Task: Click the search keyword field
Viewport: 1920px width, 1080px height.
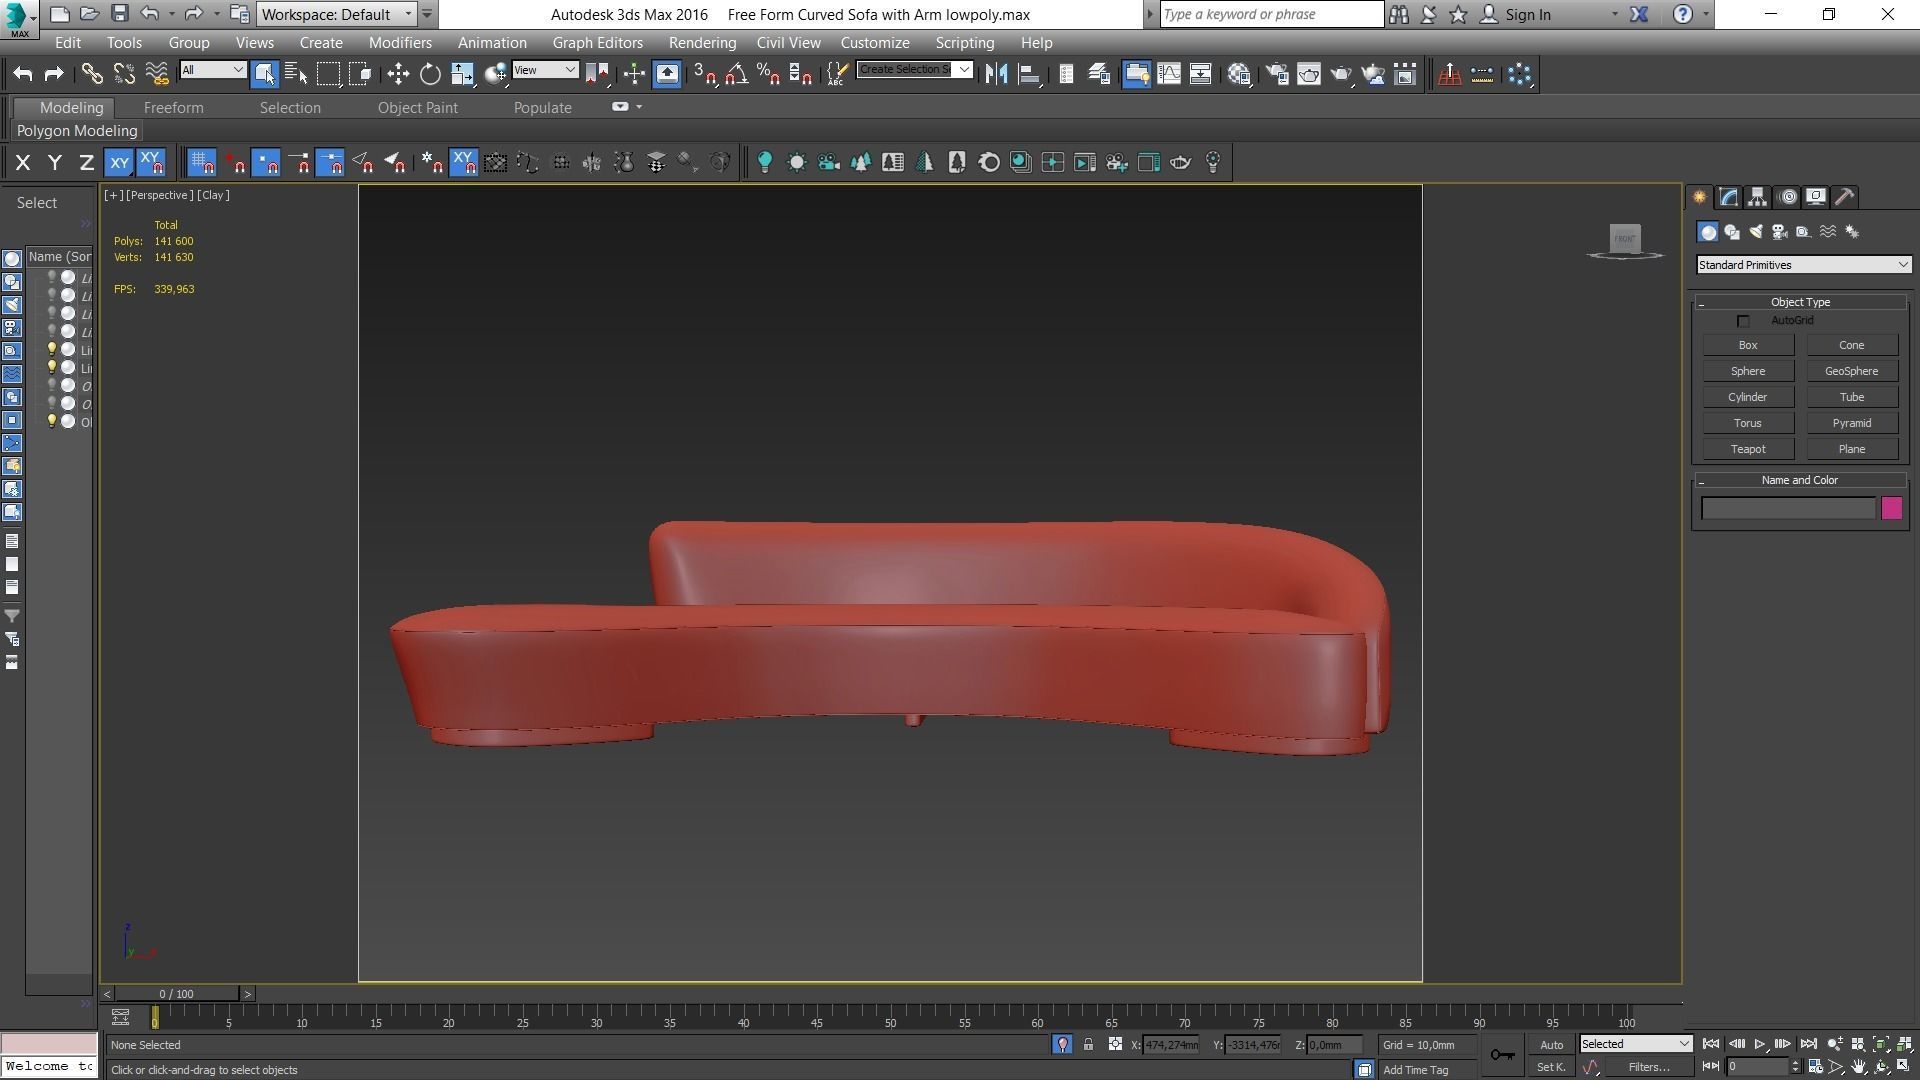Action: 1271,14
